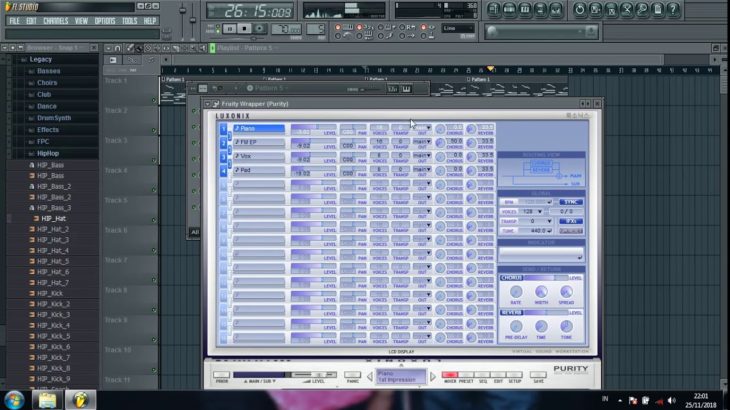The height and width of the screenshot is (410, 730).
Task: Select the HIP_Hat_7 sample
Action: [53, 283]
